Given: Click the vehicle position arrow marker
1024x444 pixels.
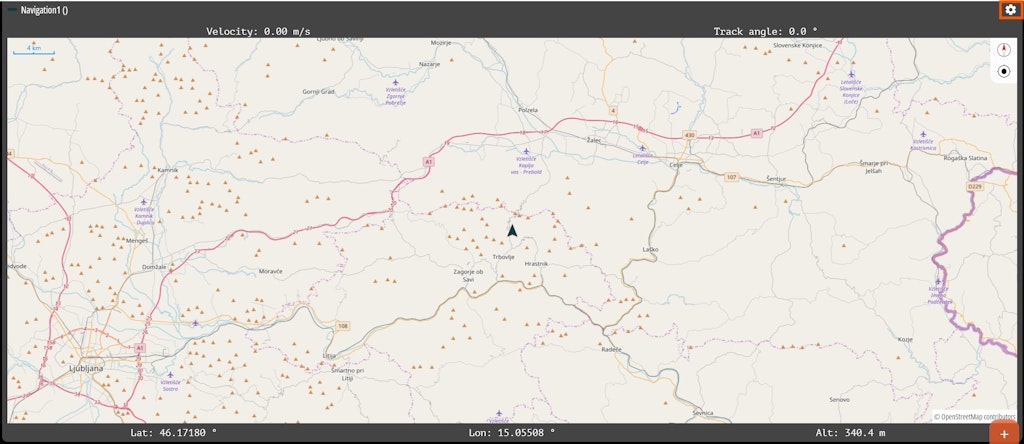Looking at the screenshot, I should click(x=512, y=230).
